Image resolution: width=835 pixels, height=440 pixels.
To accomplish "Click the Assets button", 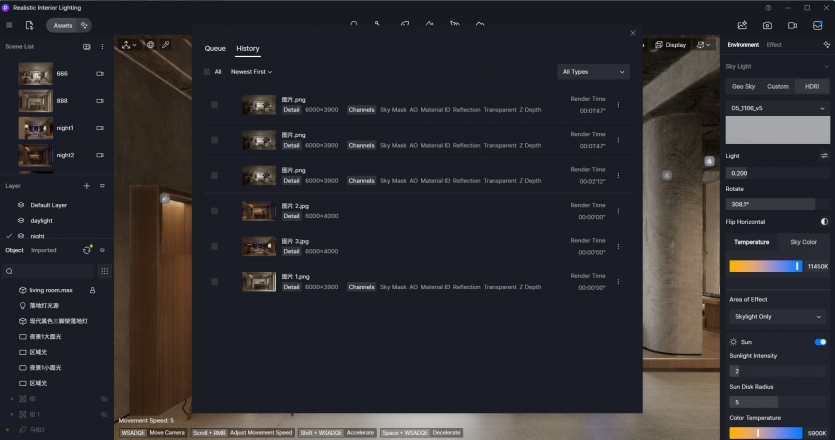I will pos(63,25).
